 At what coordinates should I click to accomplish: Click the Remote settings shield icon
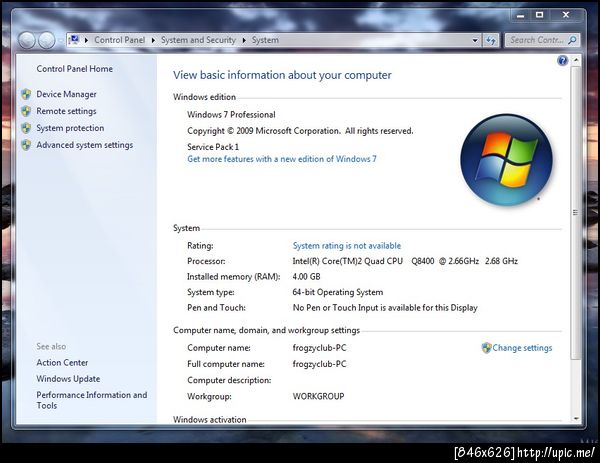(x=26, y=111)
